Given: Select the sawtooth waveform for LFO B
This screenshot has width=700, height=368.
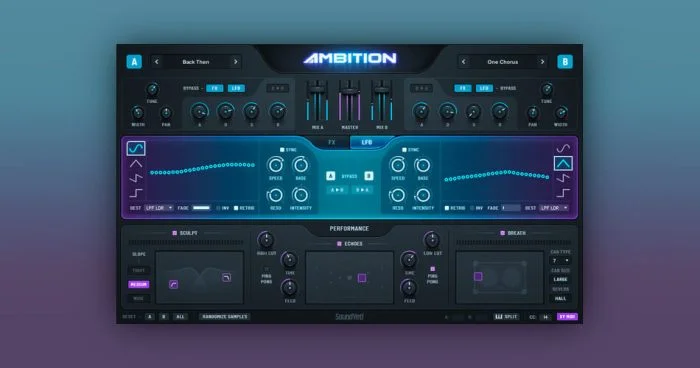Looking at the screenshot, I should click(563, 178).
